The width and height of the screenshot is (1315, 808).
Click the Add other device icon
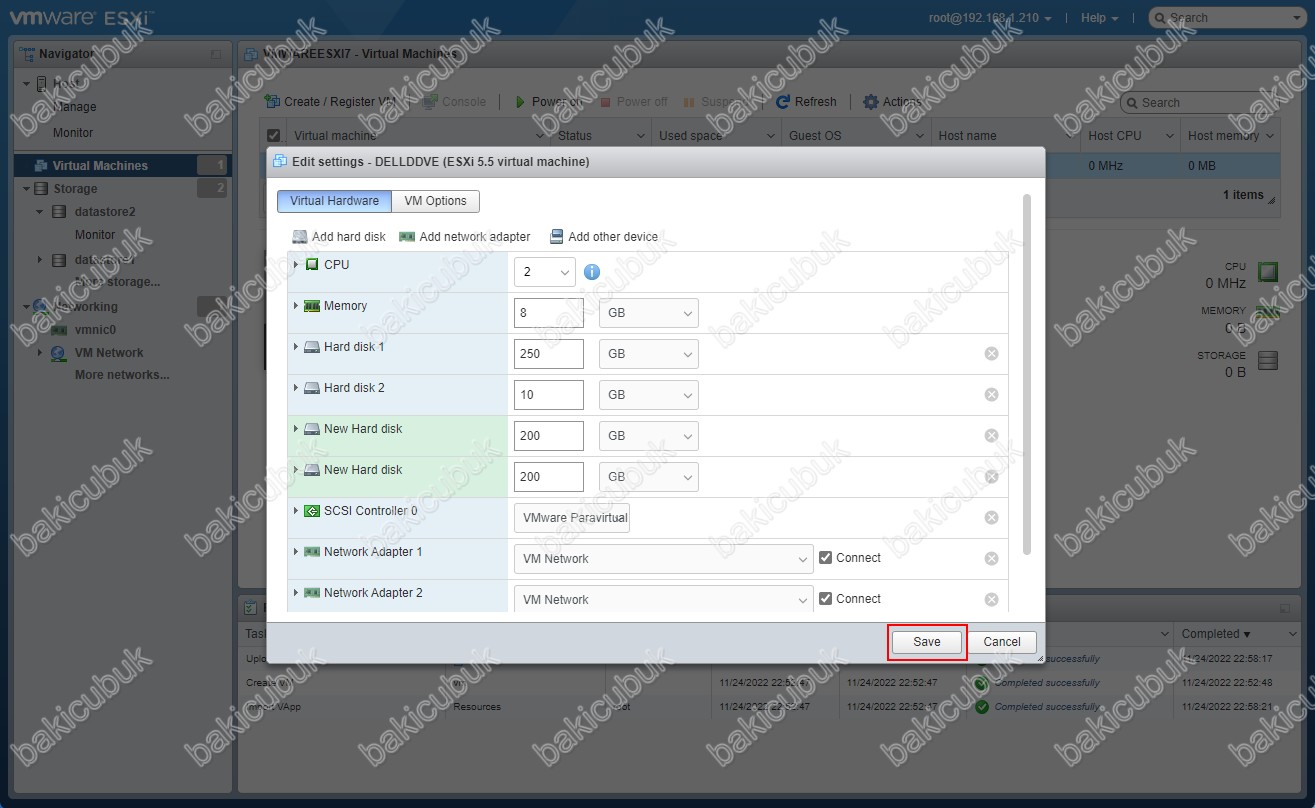[556, 237]
